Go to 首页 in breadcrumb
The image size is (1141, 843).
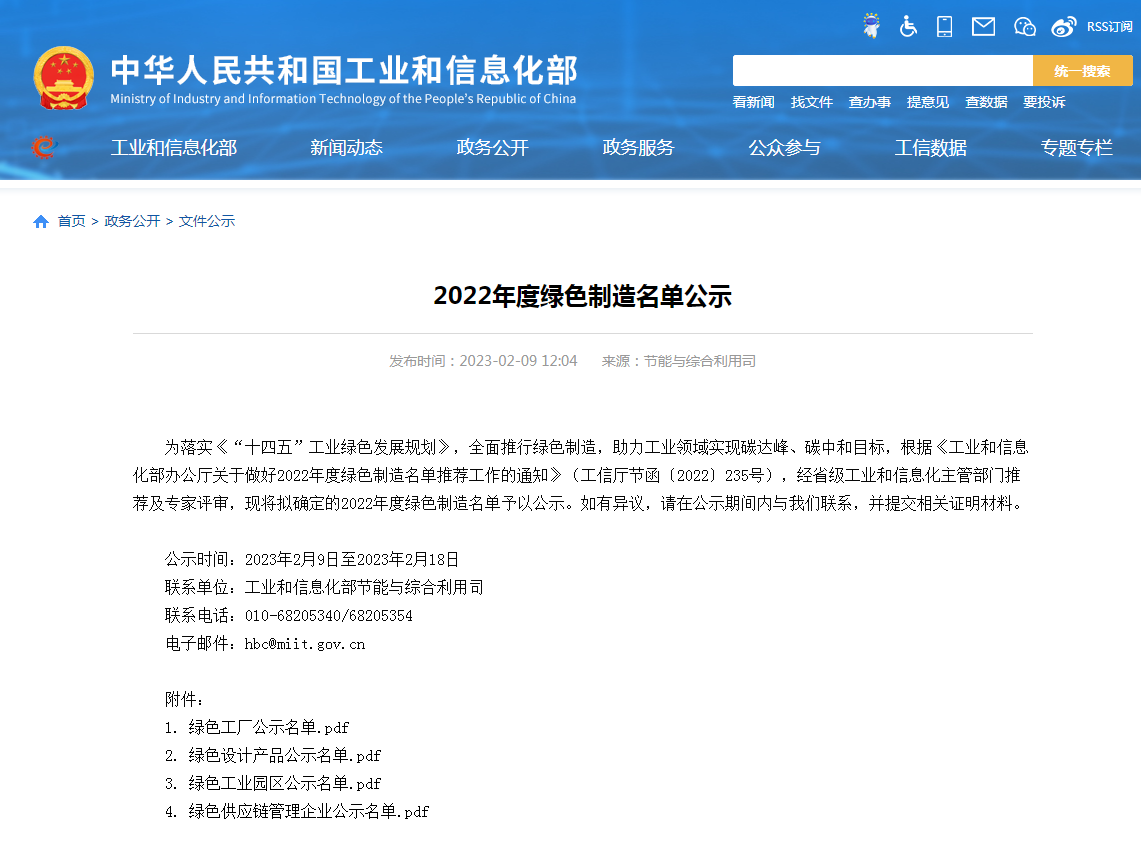(x=71, y=221)
